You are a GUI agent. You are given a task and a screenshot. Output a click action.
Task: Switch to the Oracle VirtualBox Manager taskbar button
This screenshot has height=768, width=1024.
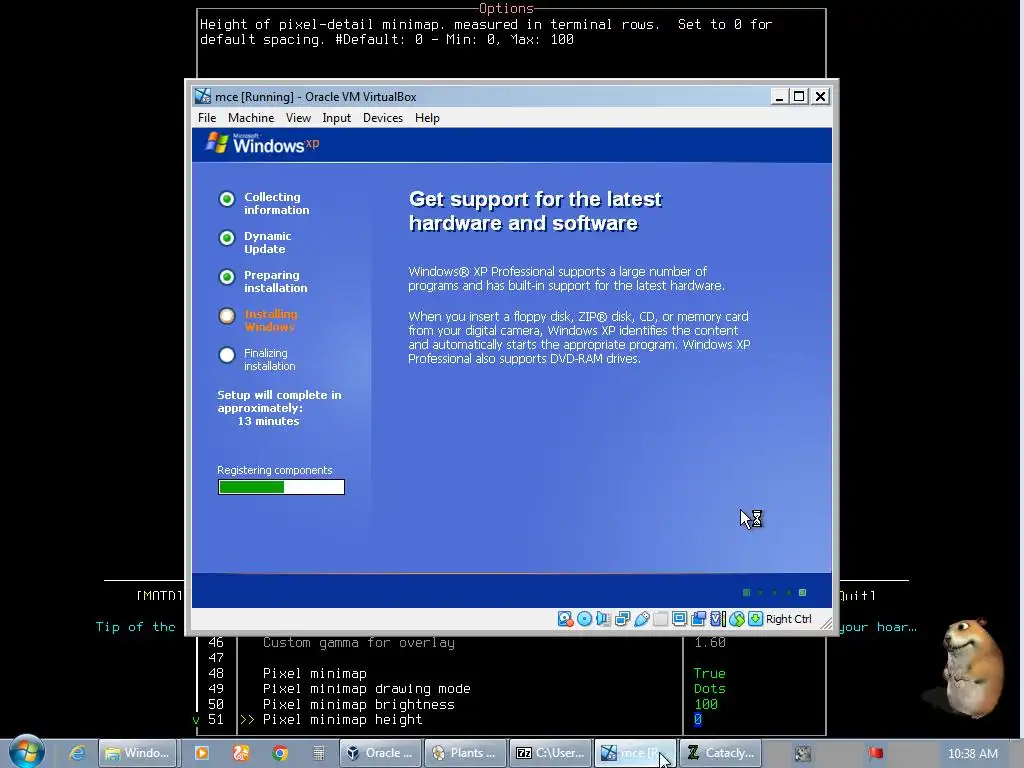coord(381,753)
